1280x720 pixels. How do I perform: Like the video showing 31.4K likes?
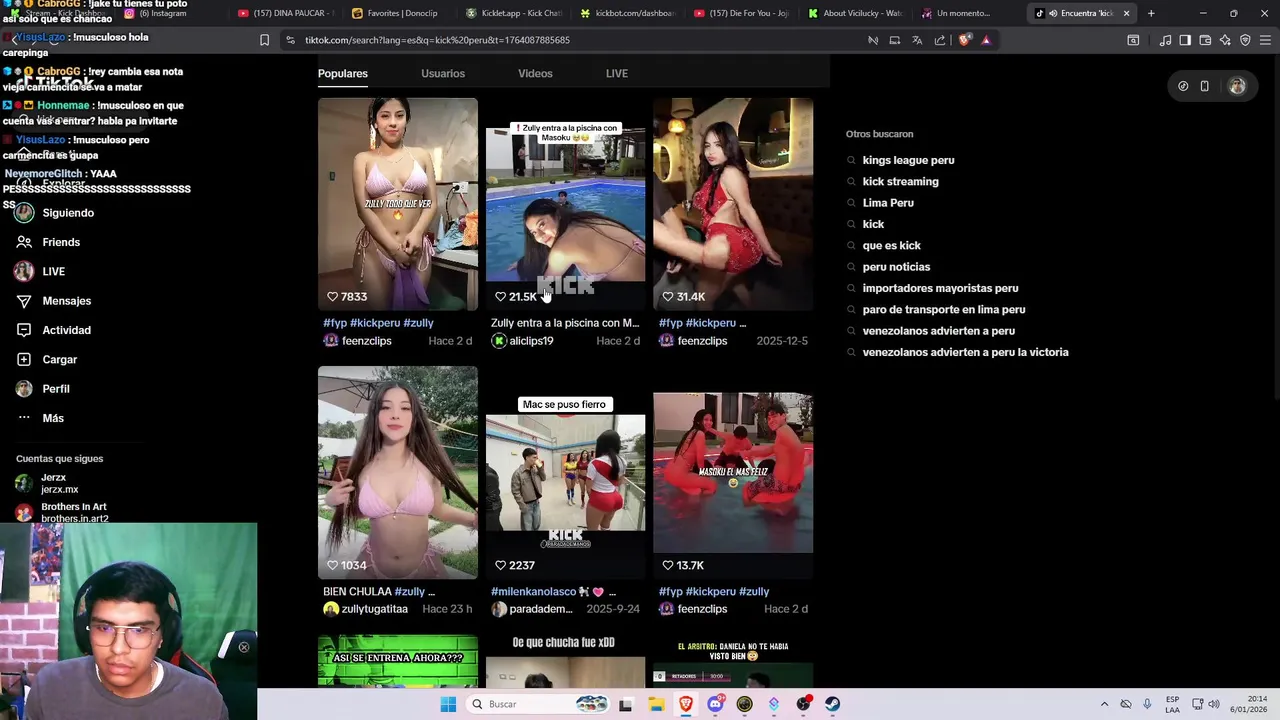click(x=668, y=297)
